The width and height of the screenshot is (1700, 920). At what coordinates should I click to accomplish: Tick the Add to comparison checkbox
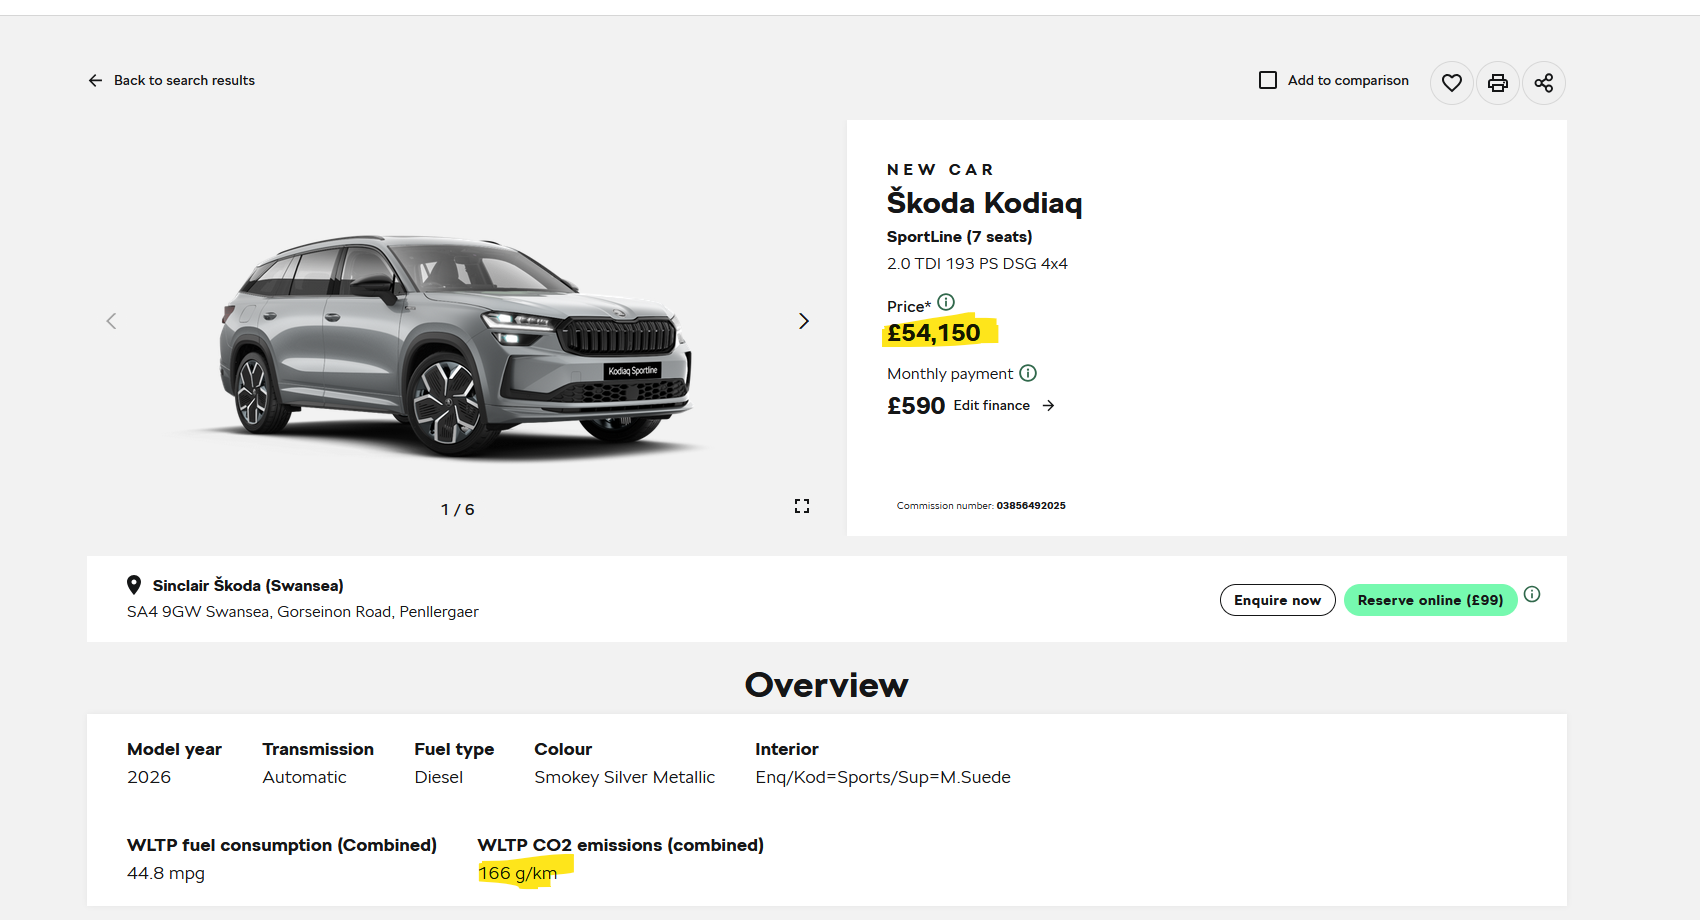click(1268, 80)
